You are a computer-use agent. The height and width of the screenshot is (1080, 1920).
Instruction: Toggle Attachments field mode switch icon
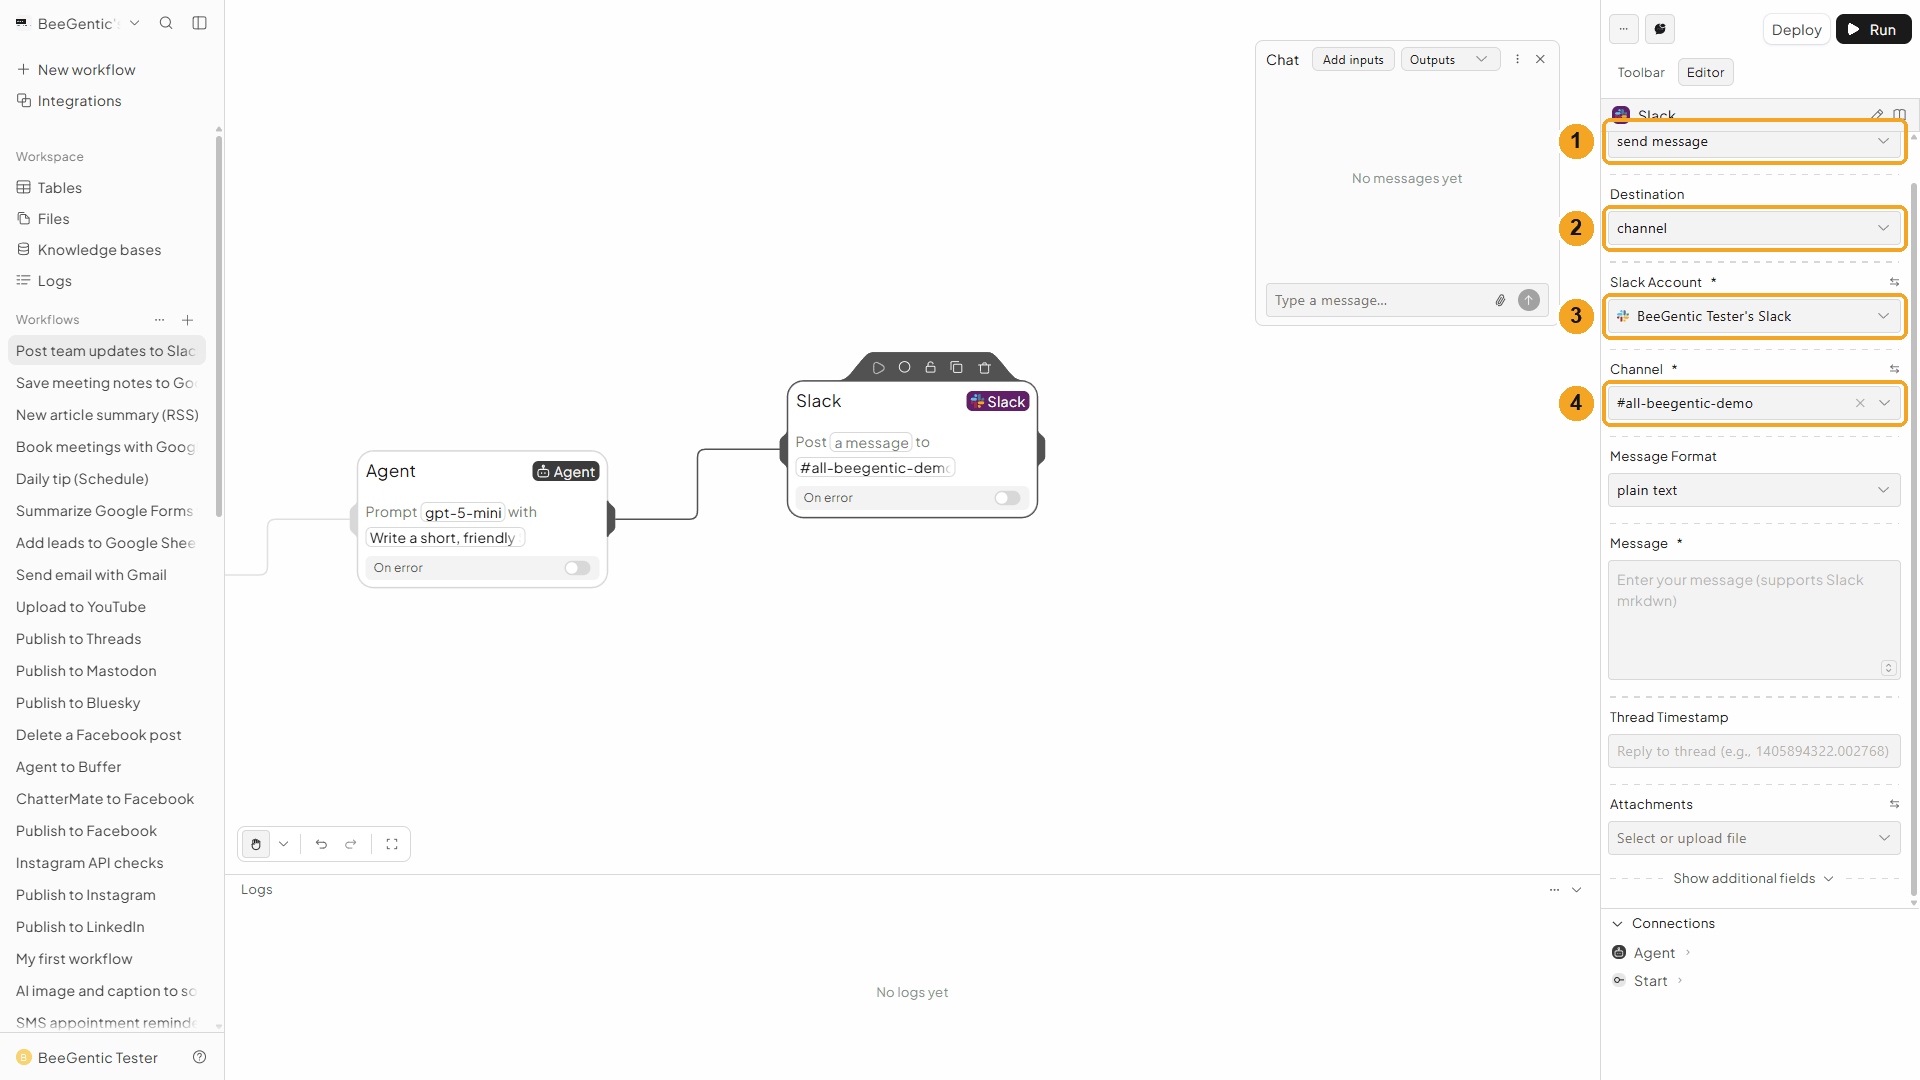click(x=1894, y=804)
